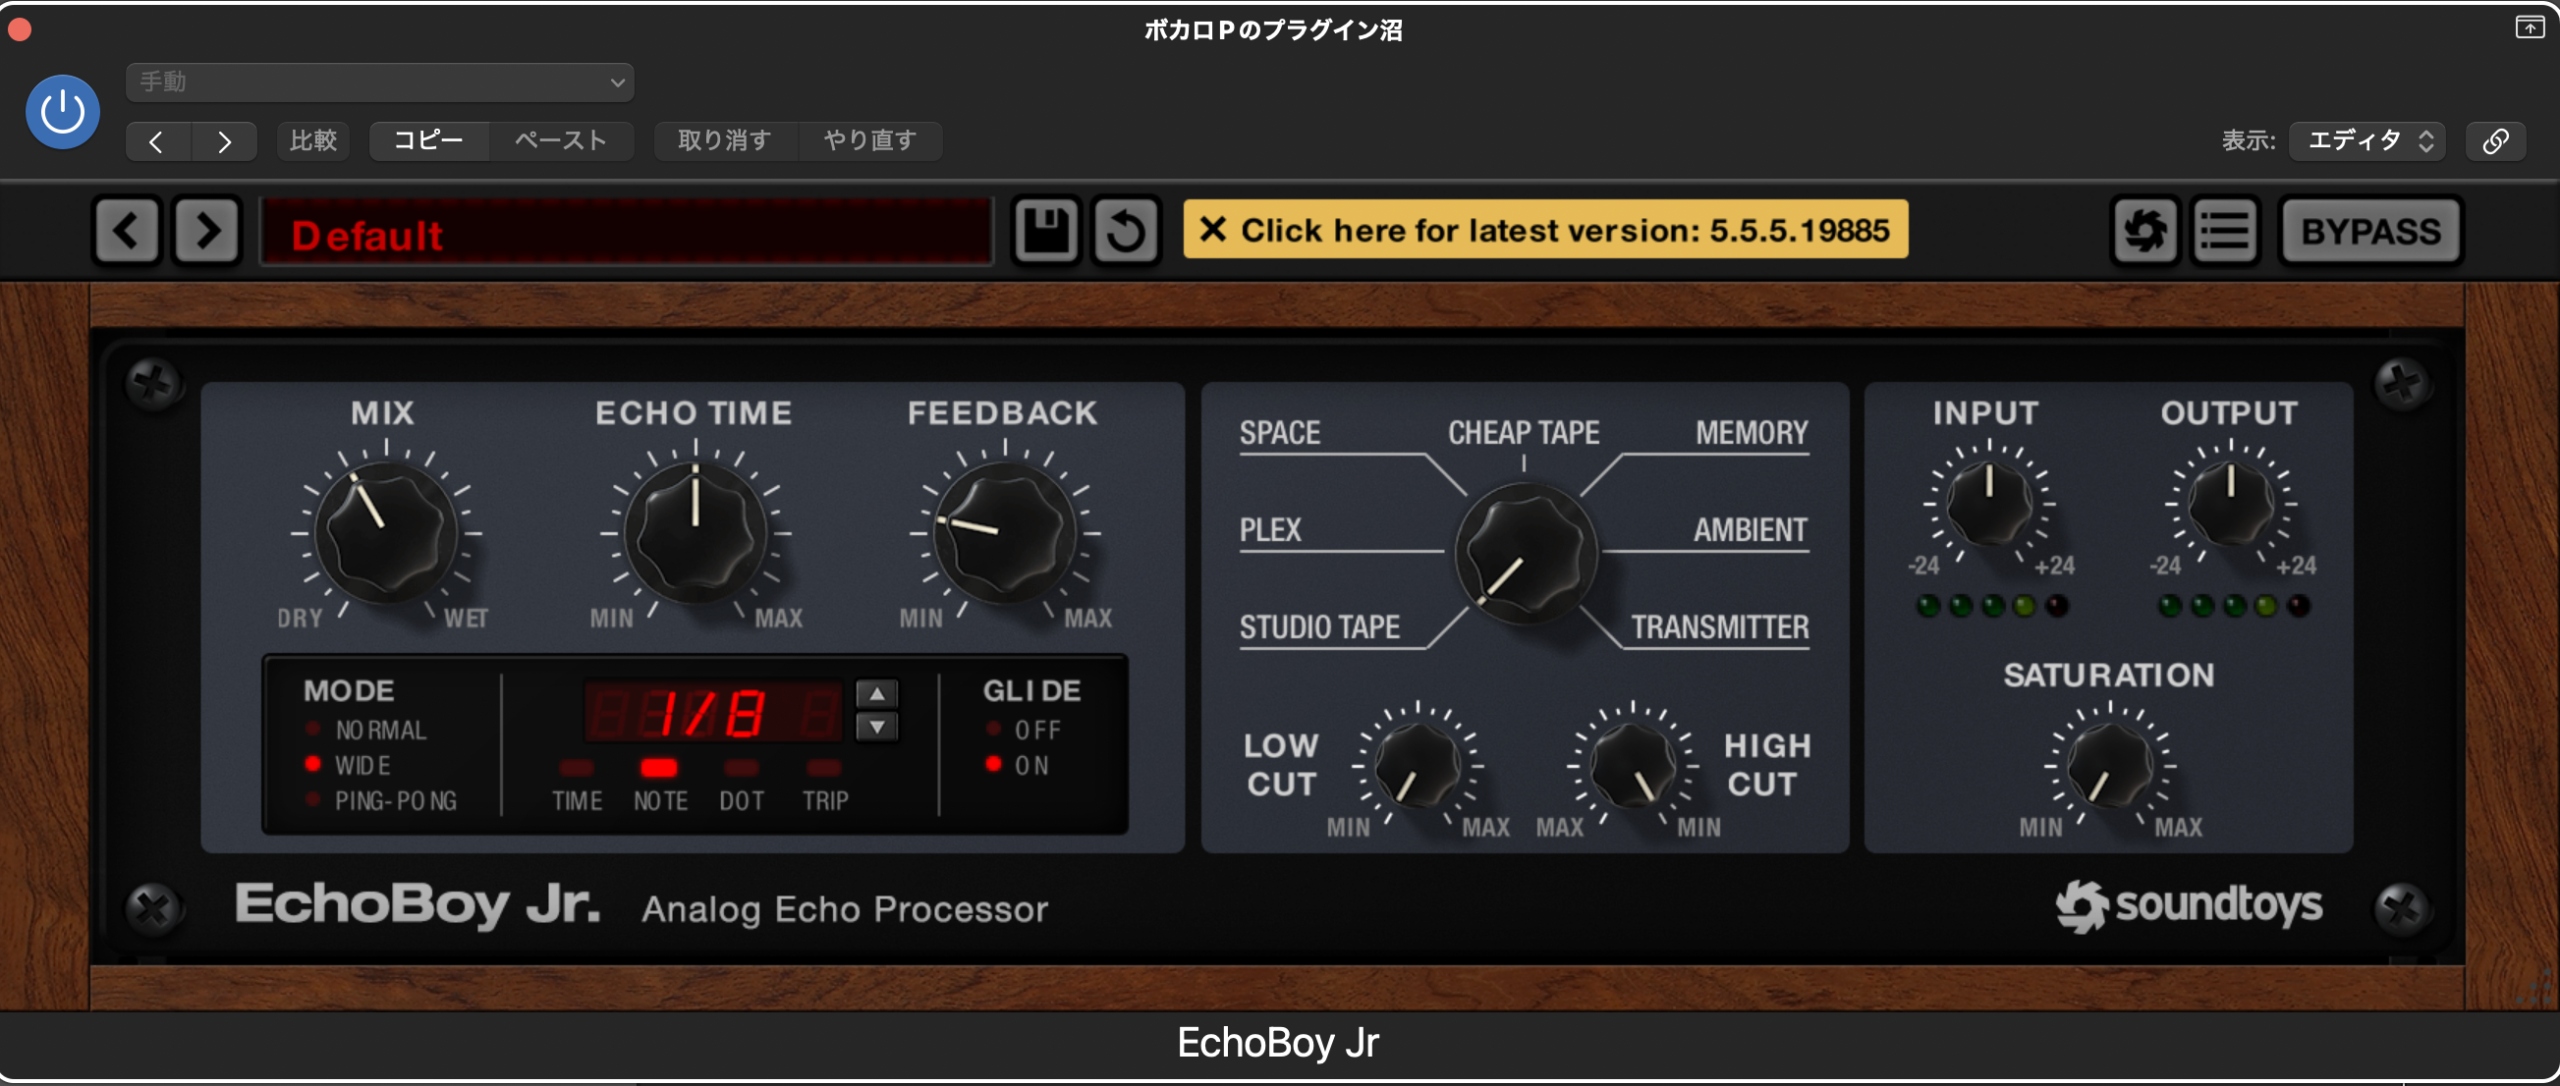Open the Default preset name display
The width and height of the screenshot is (2560, 1086).
(x=627, y=232)
